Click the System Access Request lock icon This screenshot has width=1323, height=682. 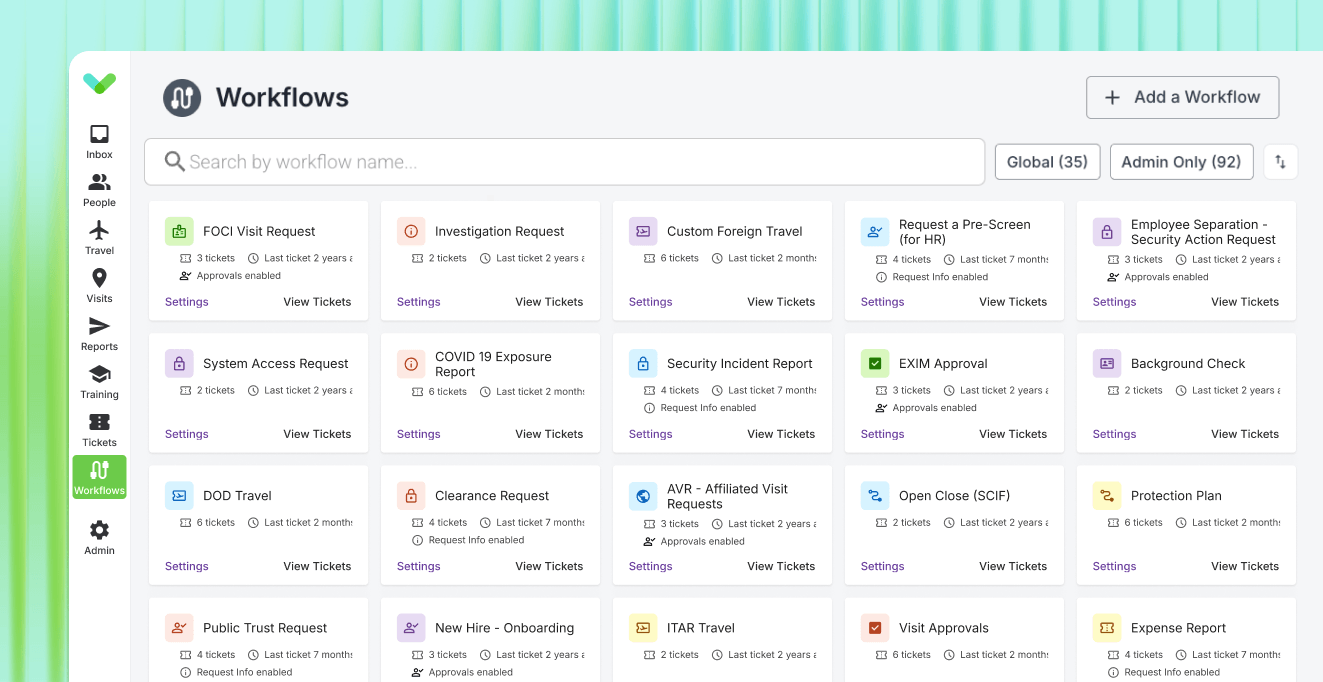(x=179, y=363)
